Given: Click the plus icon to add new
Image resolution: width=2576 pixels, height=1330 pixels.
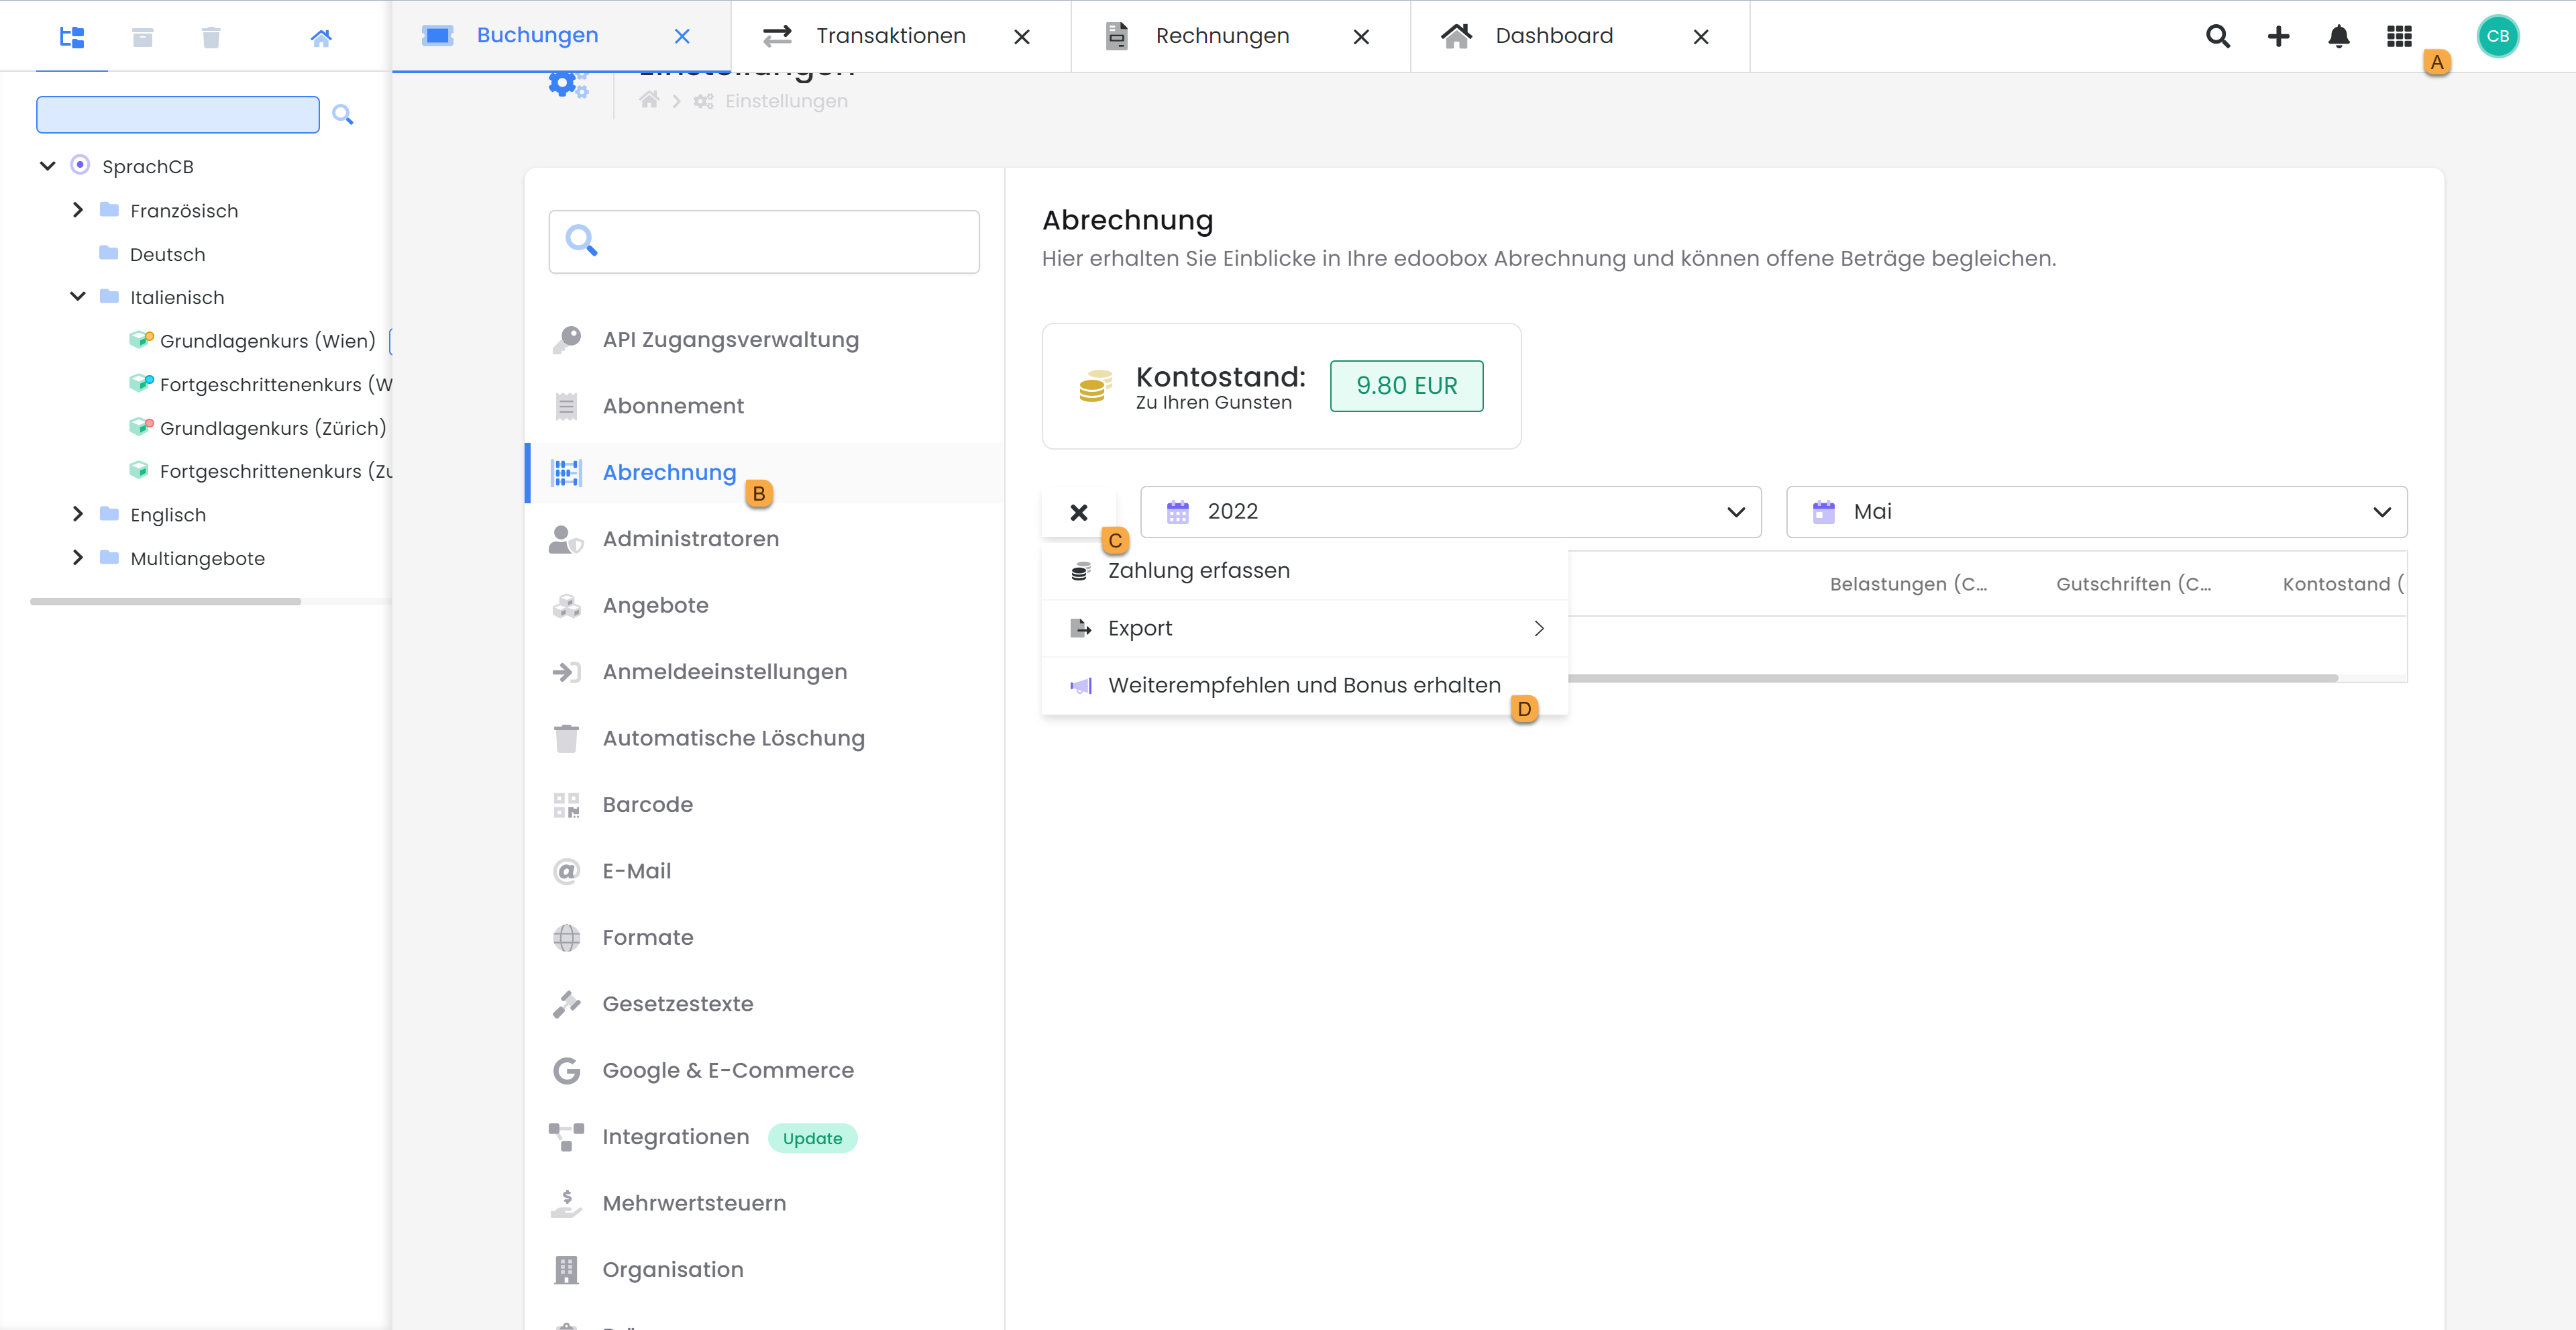Looking at the screenshot, I should click(2278, 37).
